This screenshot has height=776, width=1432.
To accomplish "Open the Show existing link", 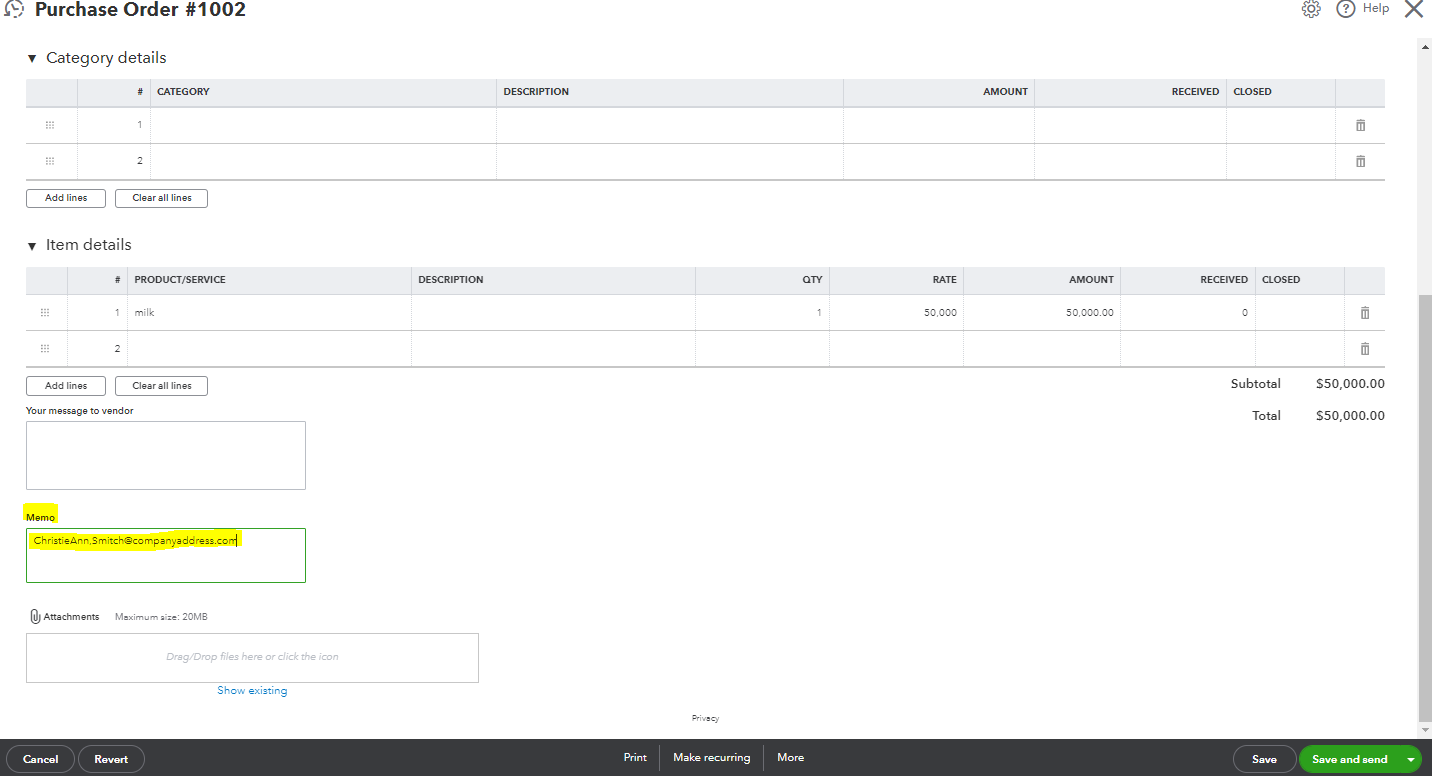I will (252, 691).
